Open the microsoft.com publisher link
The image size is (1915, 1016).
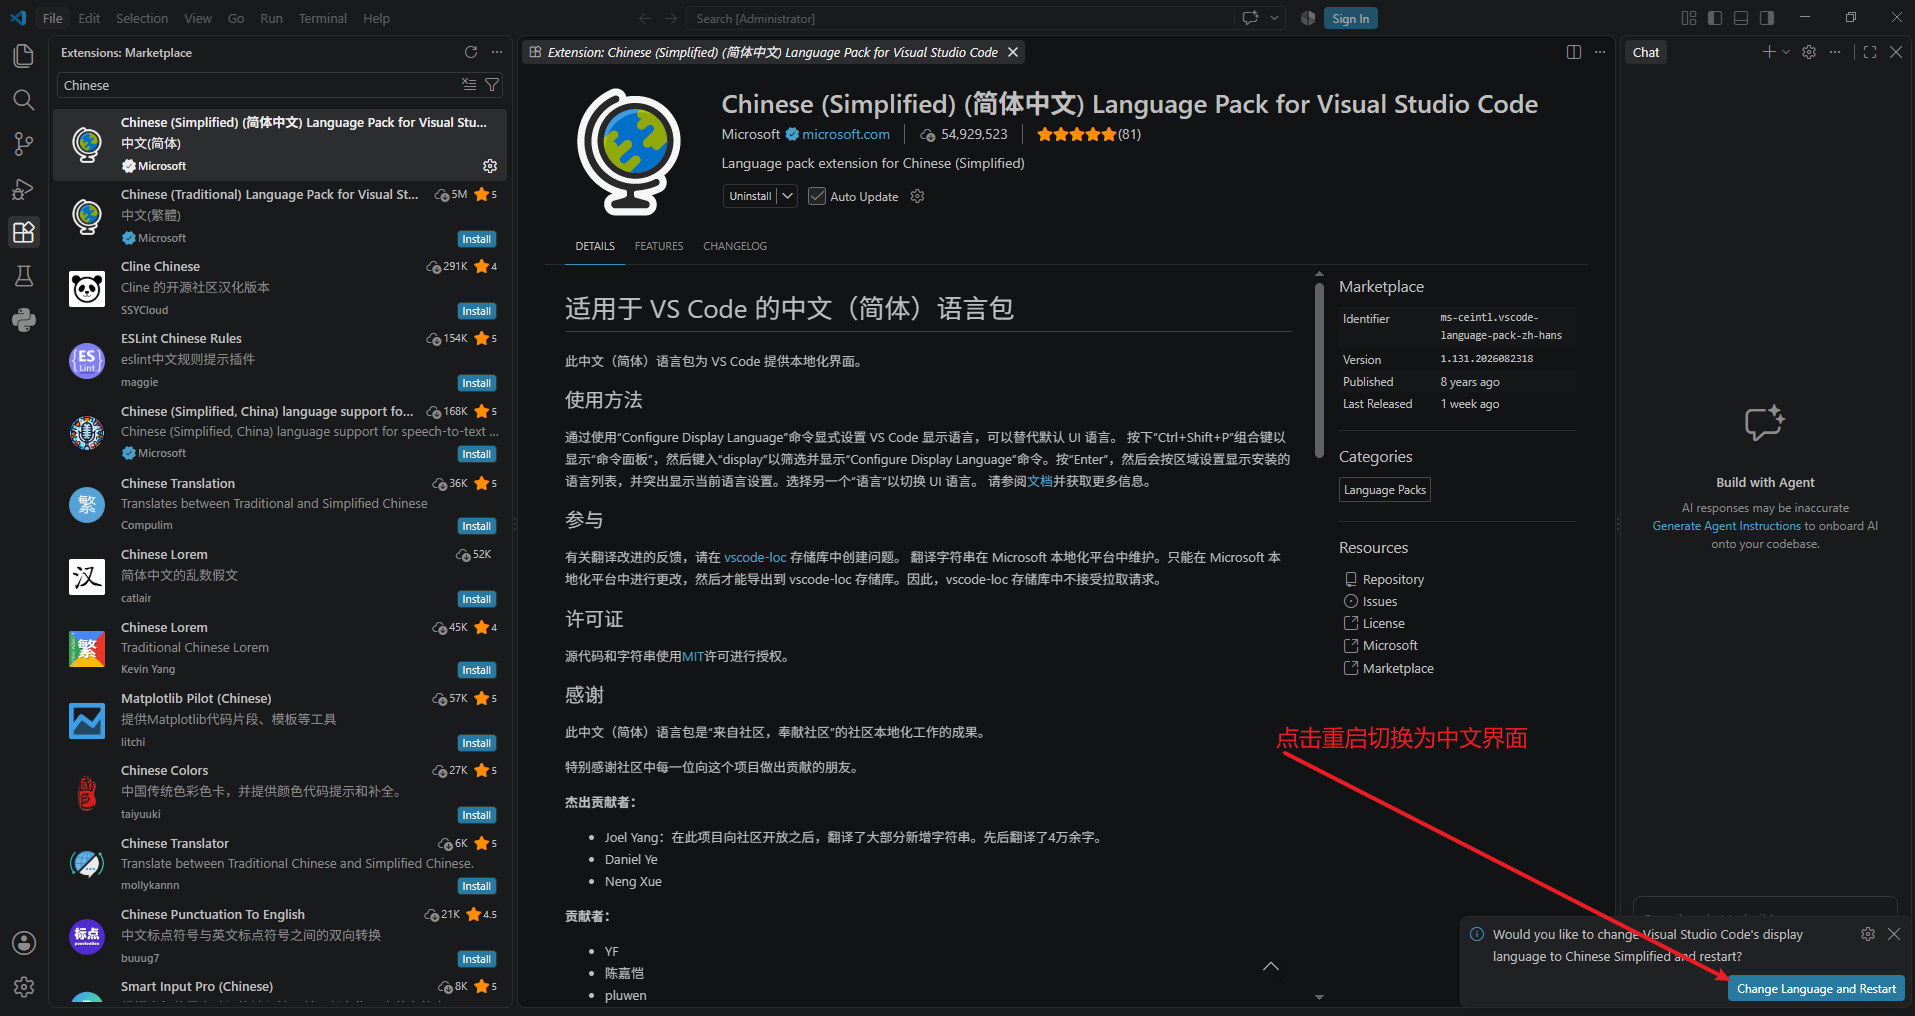[x=845, y=134]
